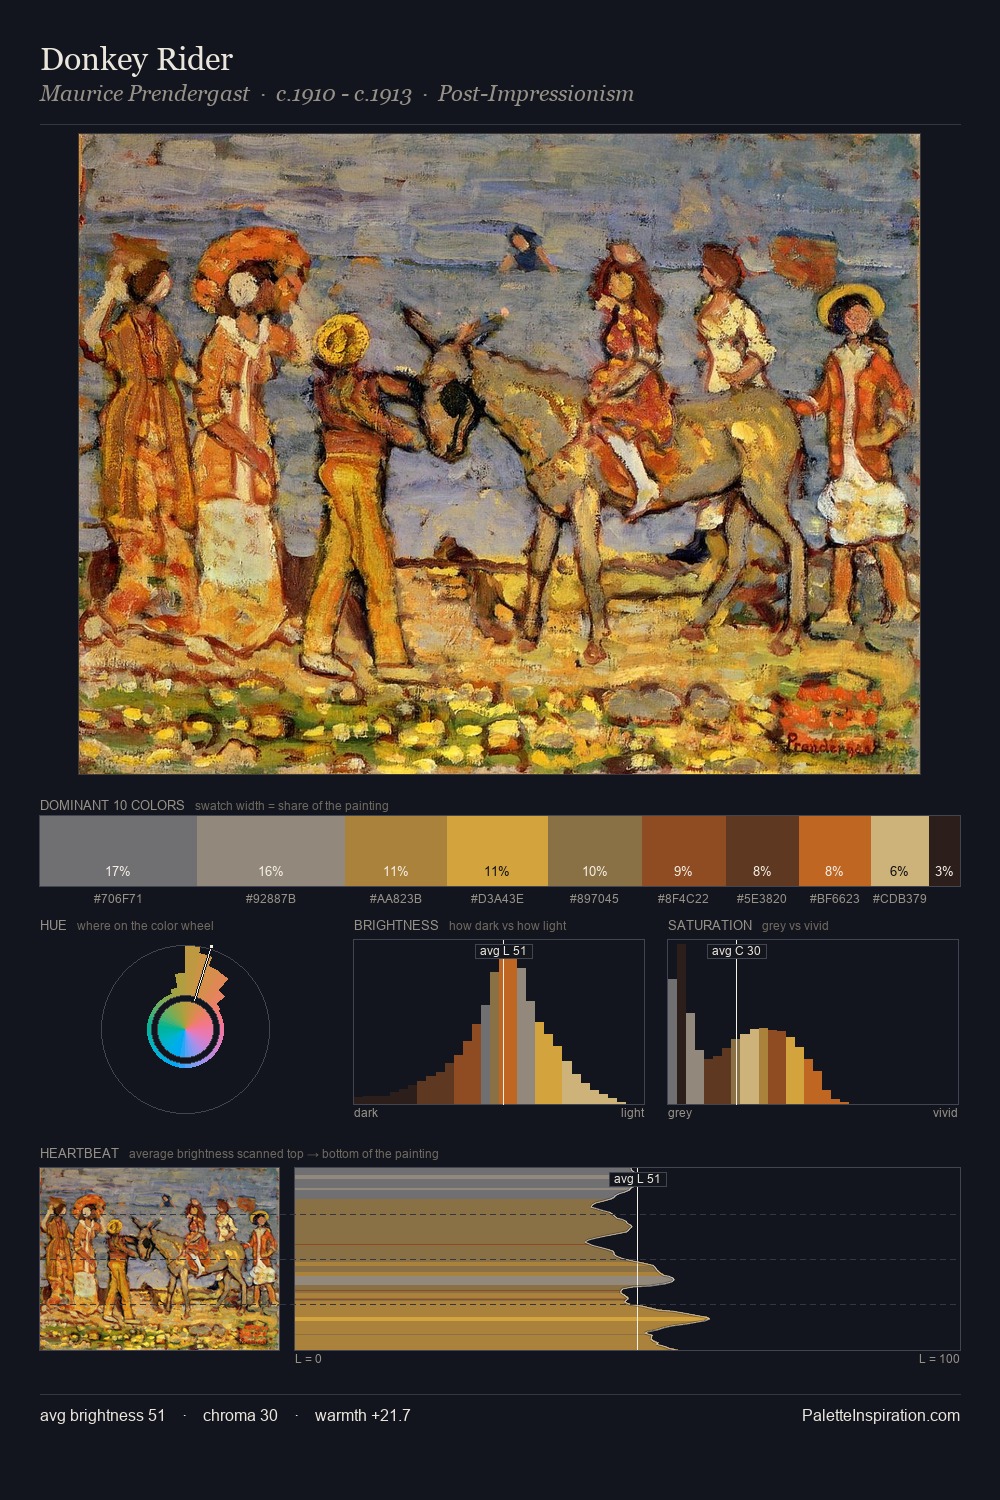Click the 'DOMINANT 10 COLORS' heading
This screenshot has width=1000, height=1500.
(x=112, y=805)
